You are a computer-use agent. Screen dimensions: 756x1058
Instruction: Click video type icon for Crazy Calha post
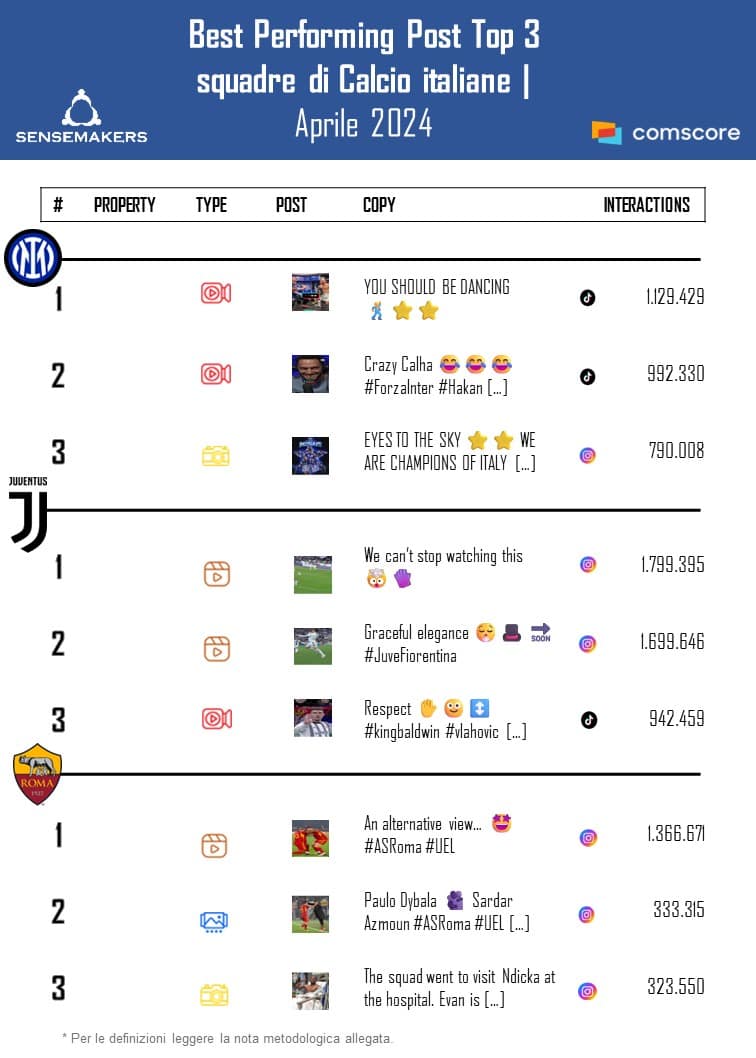tap(216, 374)
